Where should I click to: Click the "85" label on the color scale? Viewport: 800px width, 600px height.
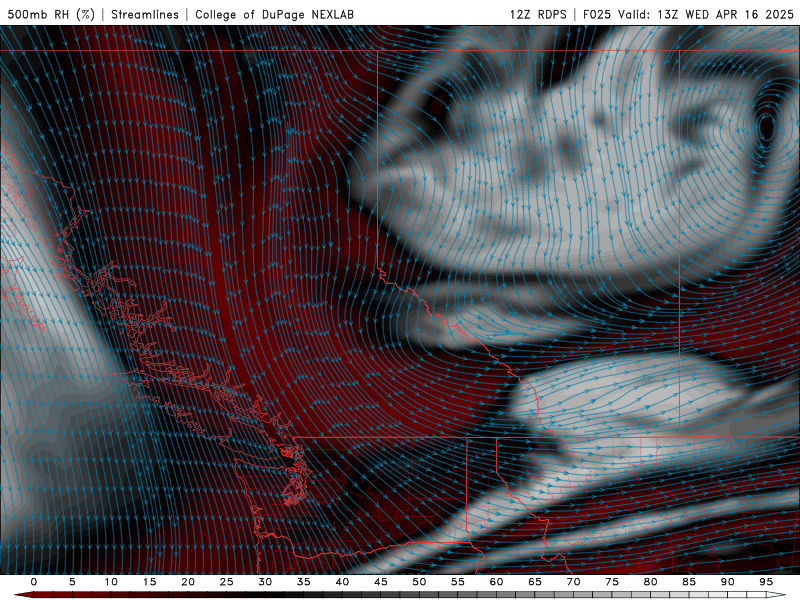[x=689, y=582]
